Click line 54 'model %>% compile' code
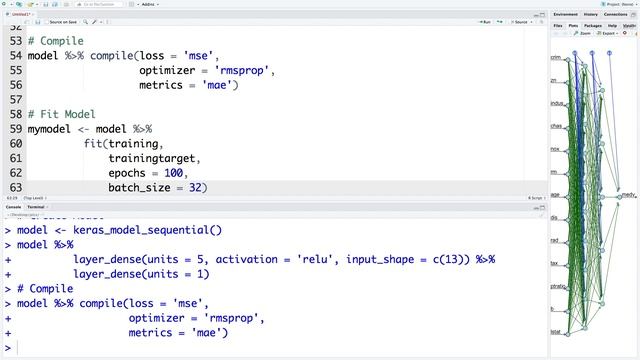Viewport: 640px width, 360px height. [x=123, y=56]
